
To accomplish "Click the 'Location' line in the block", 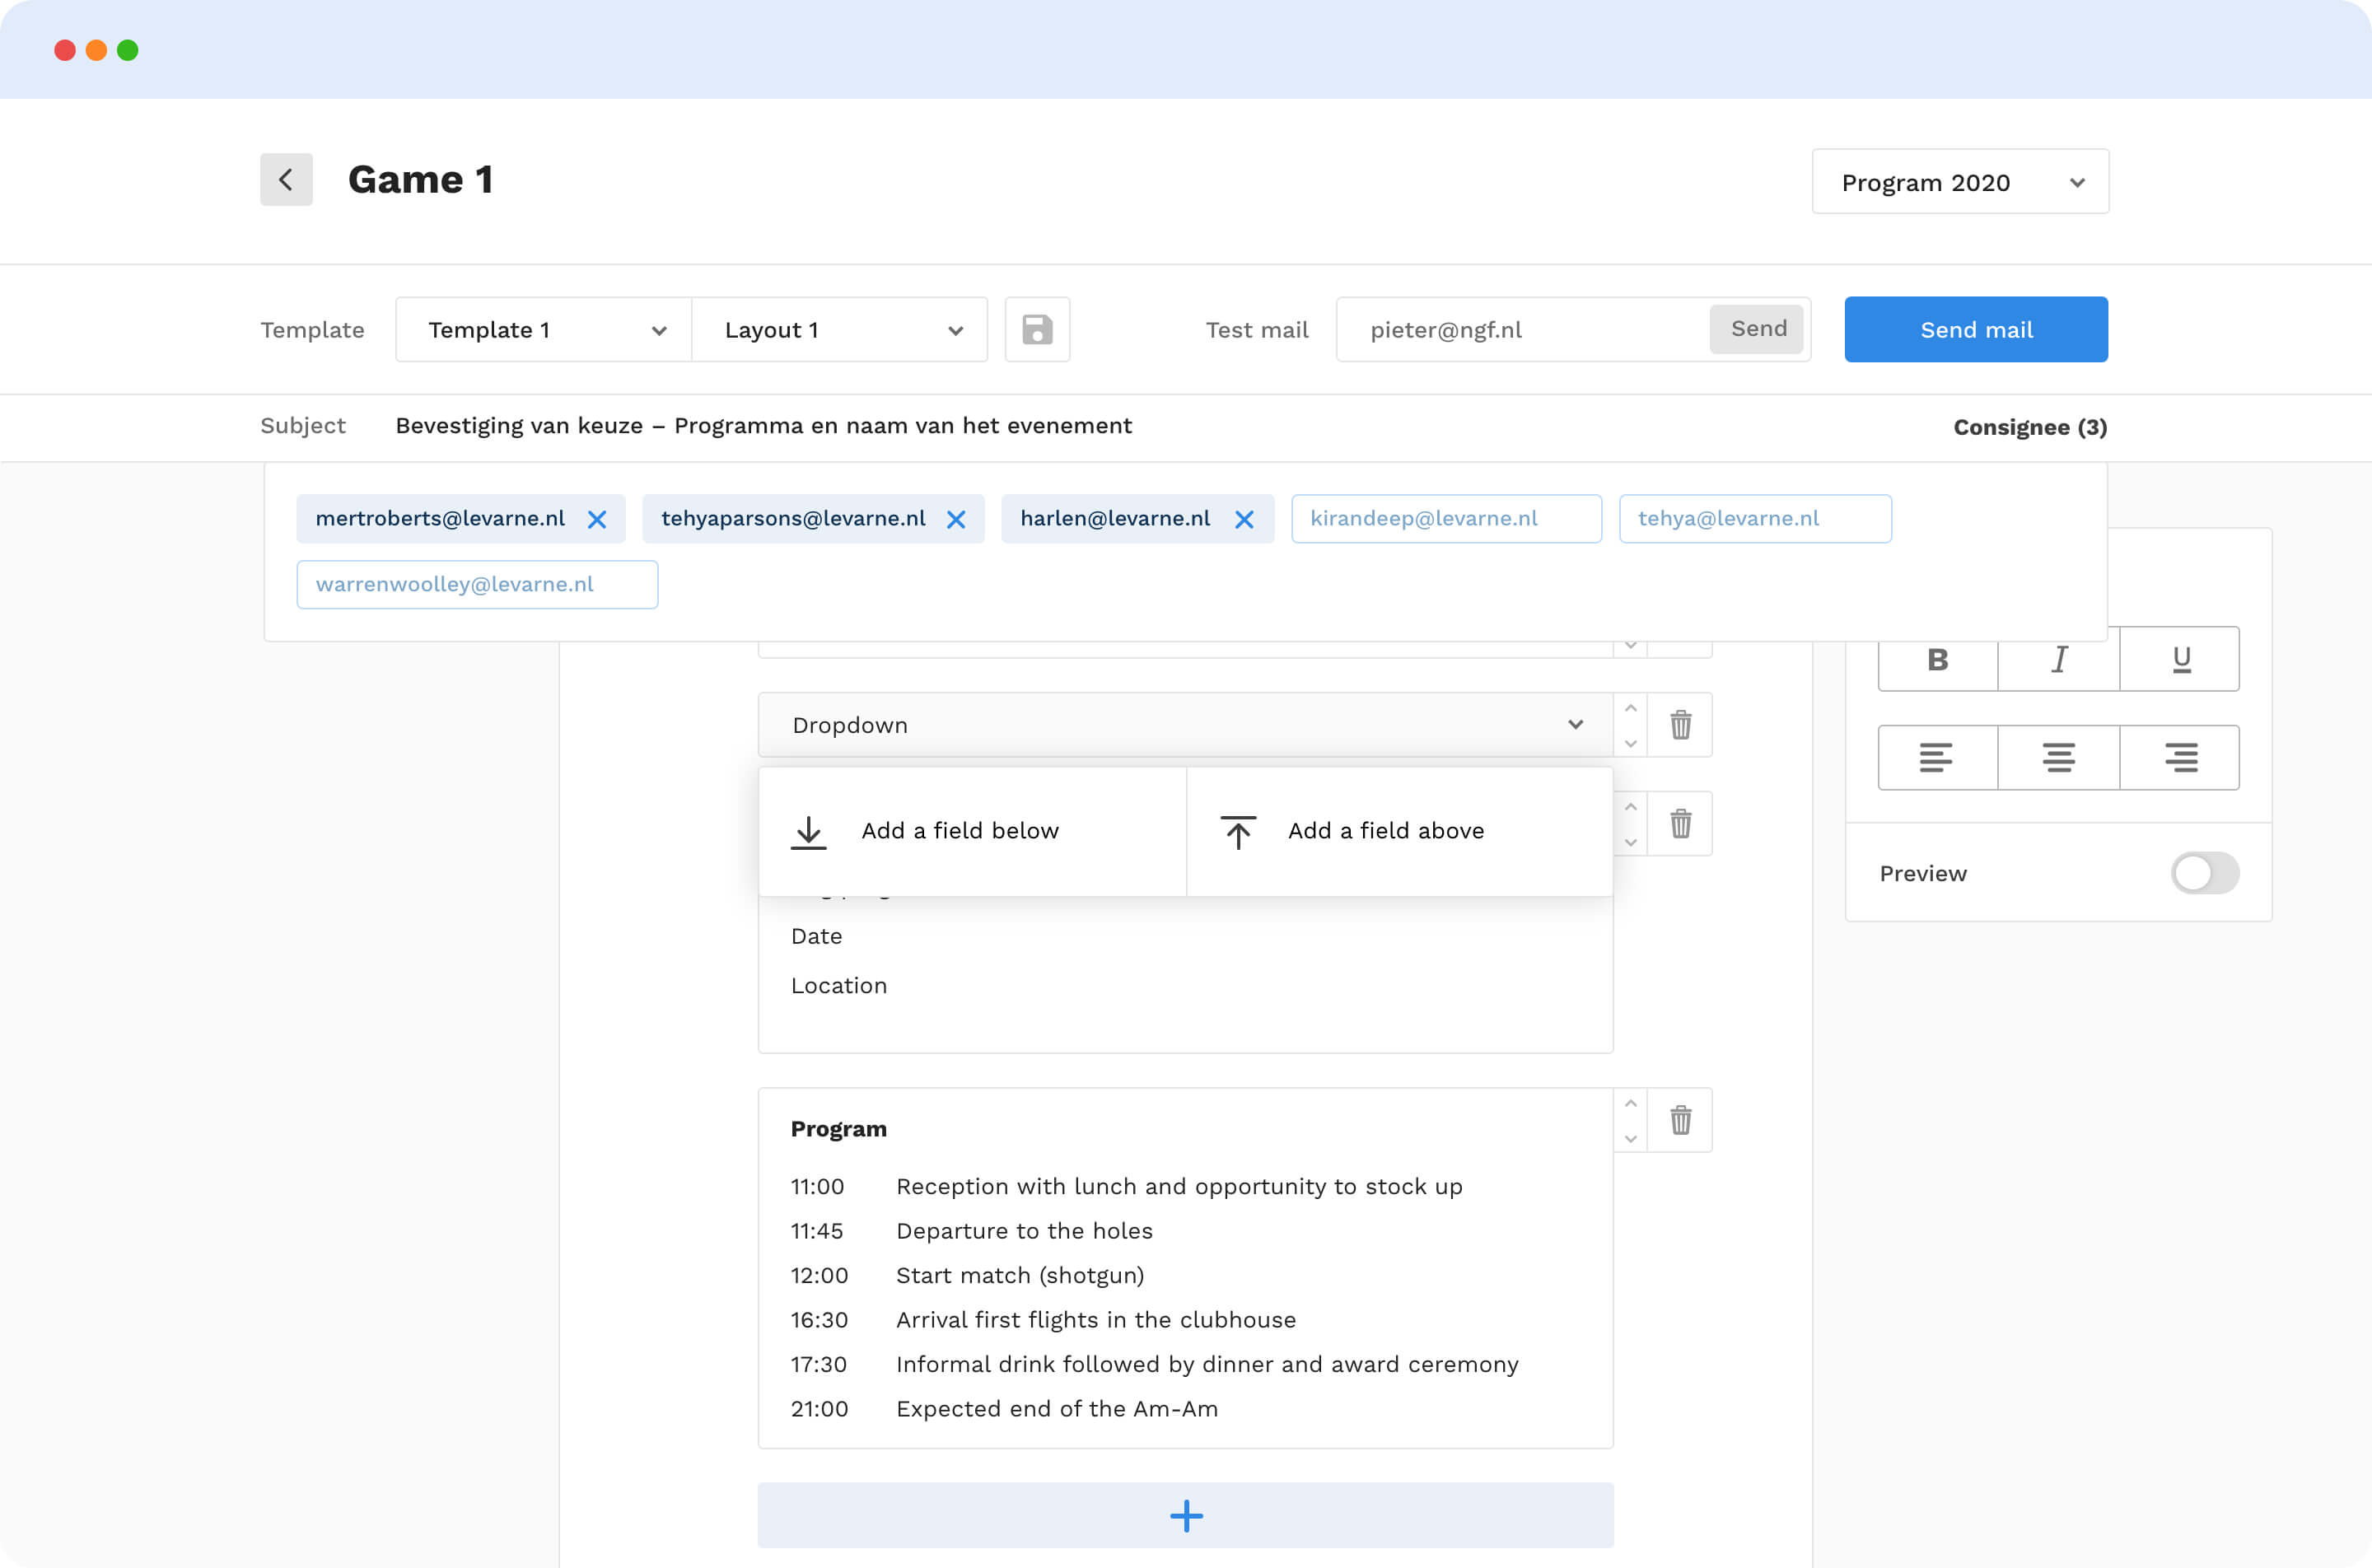I will point(838,986).
